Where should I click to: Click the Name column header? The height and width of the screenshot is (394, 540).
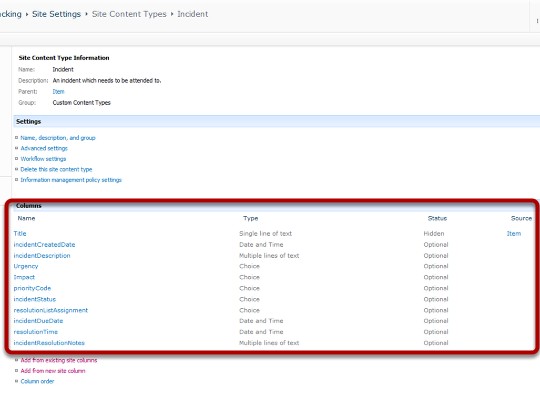coord(27,218)
